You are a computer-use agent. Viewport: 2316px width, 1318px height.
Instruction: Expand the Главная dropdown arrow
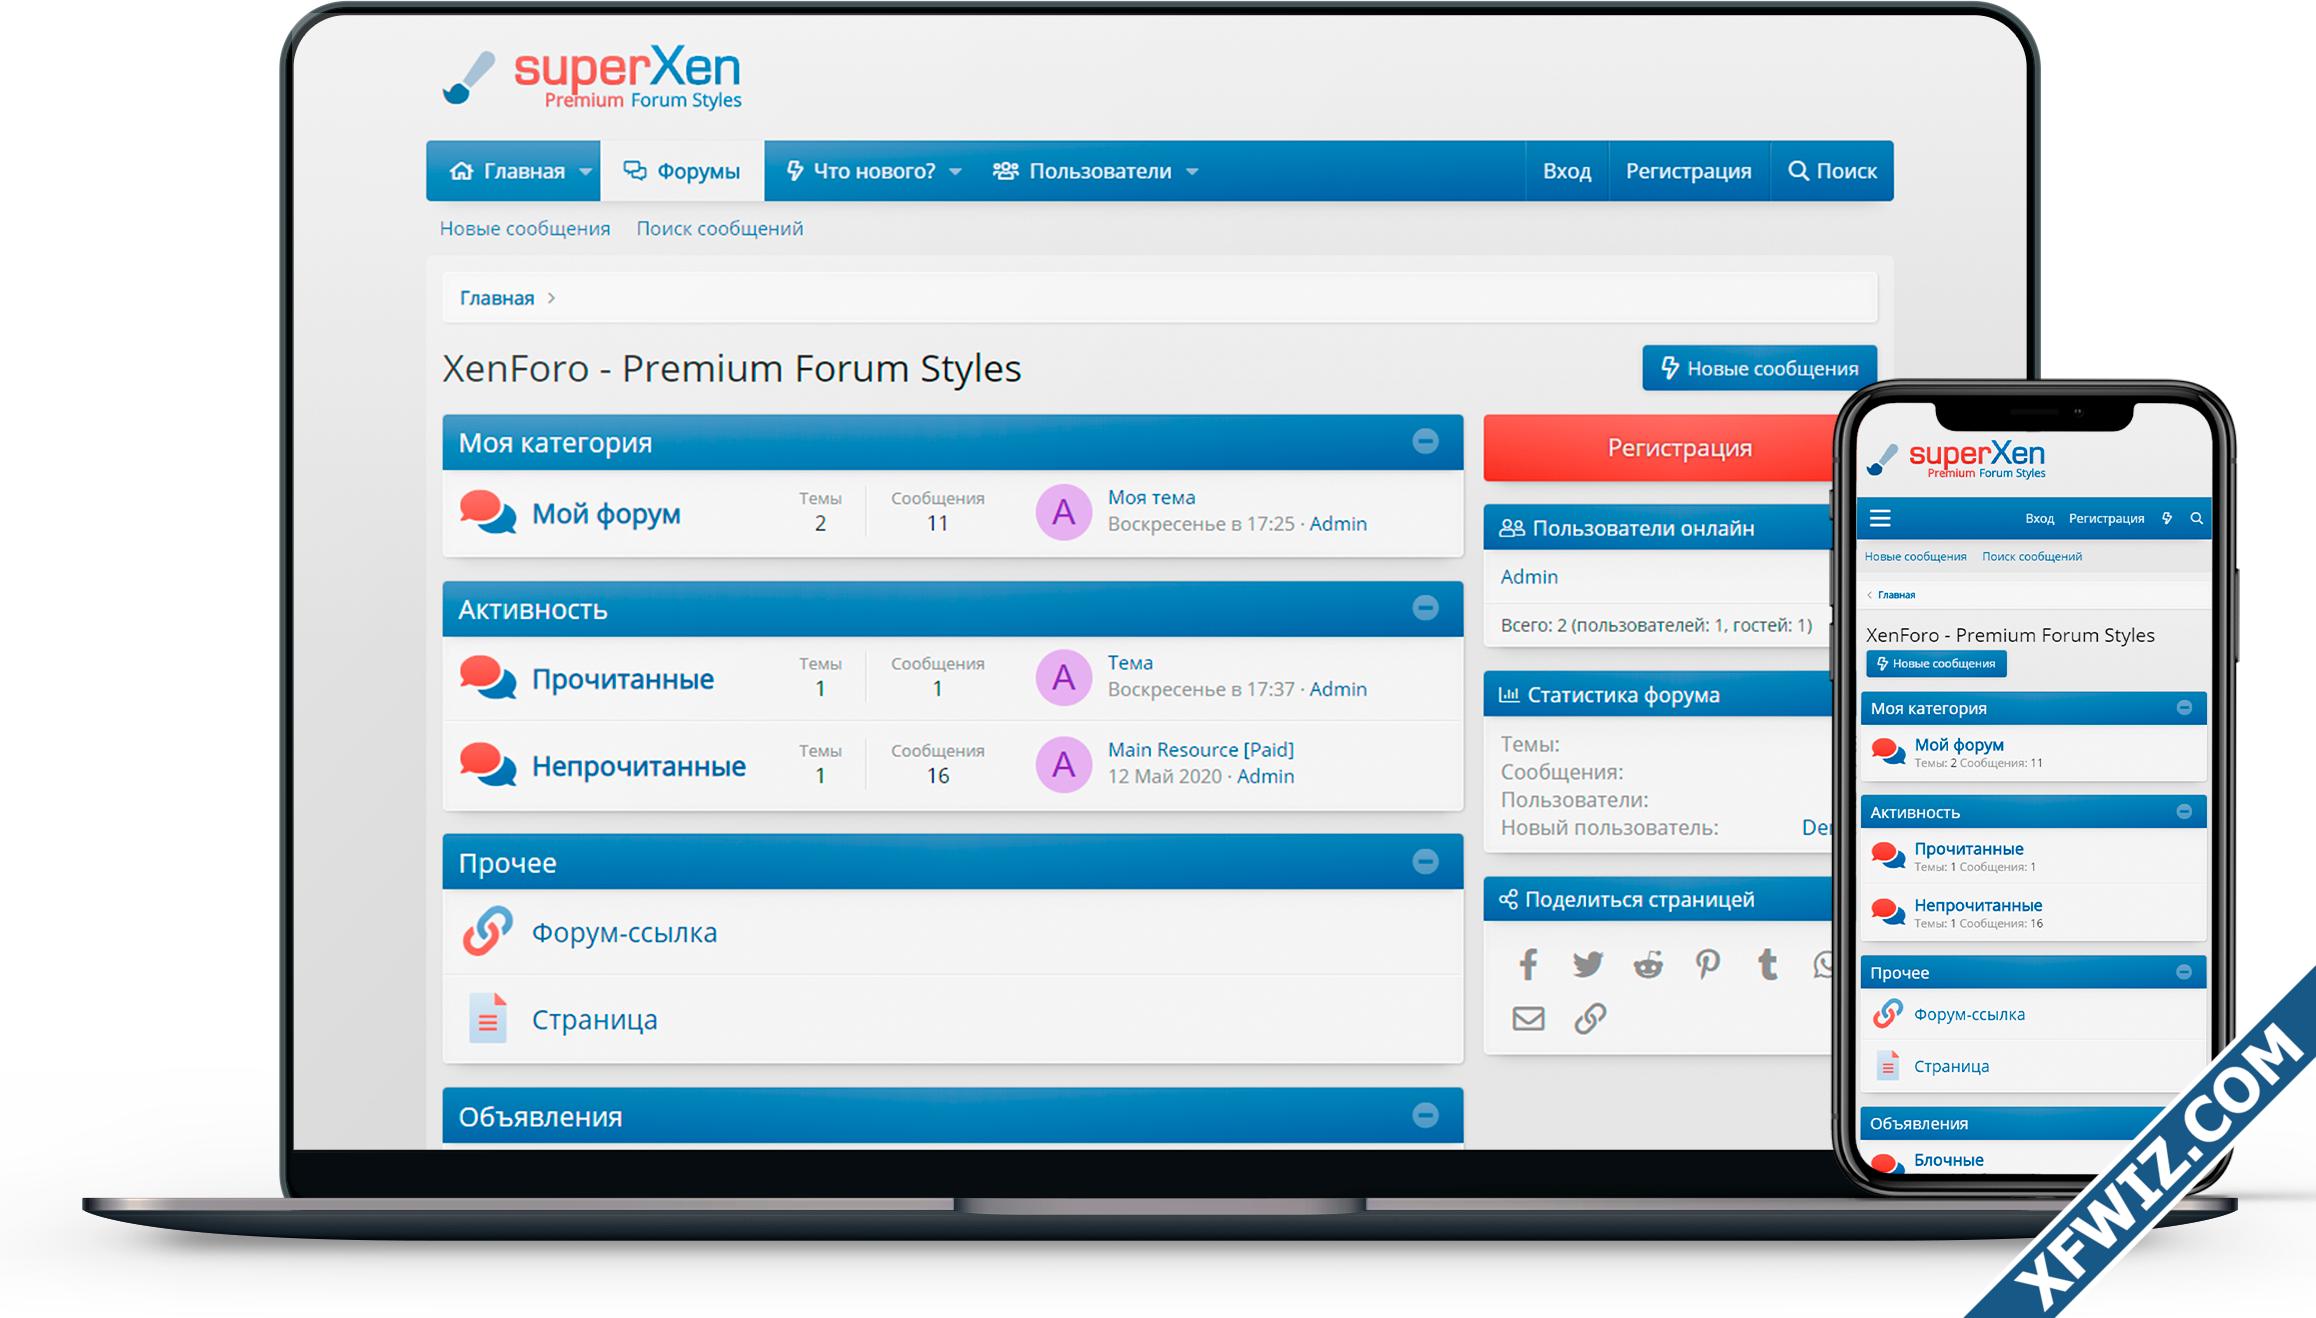point(586,172)
